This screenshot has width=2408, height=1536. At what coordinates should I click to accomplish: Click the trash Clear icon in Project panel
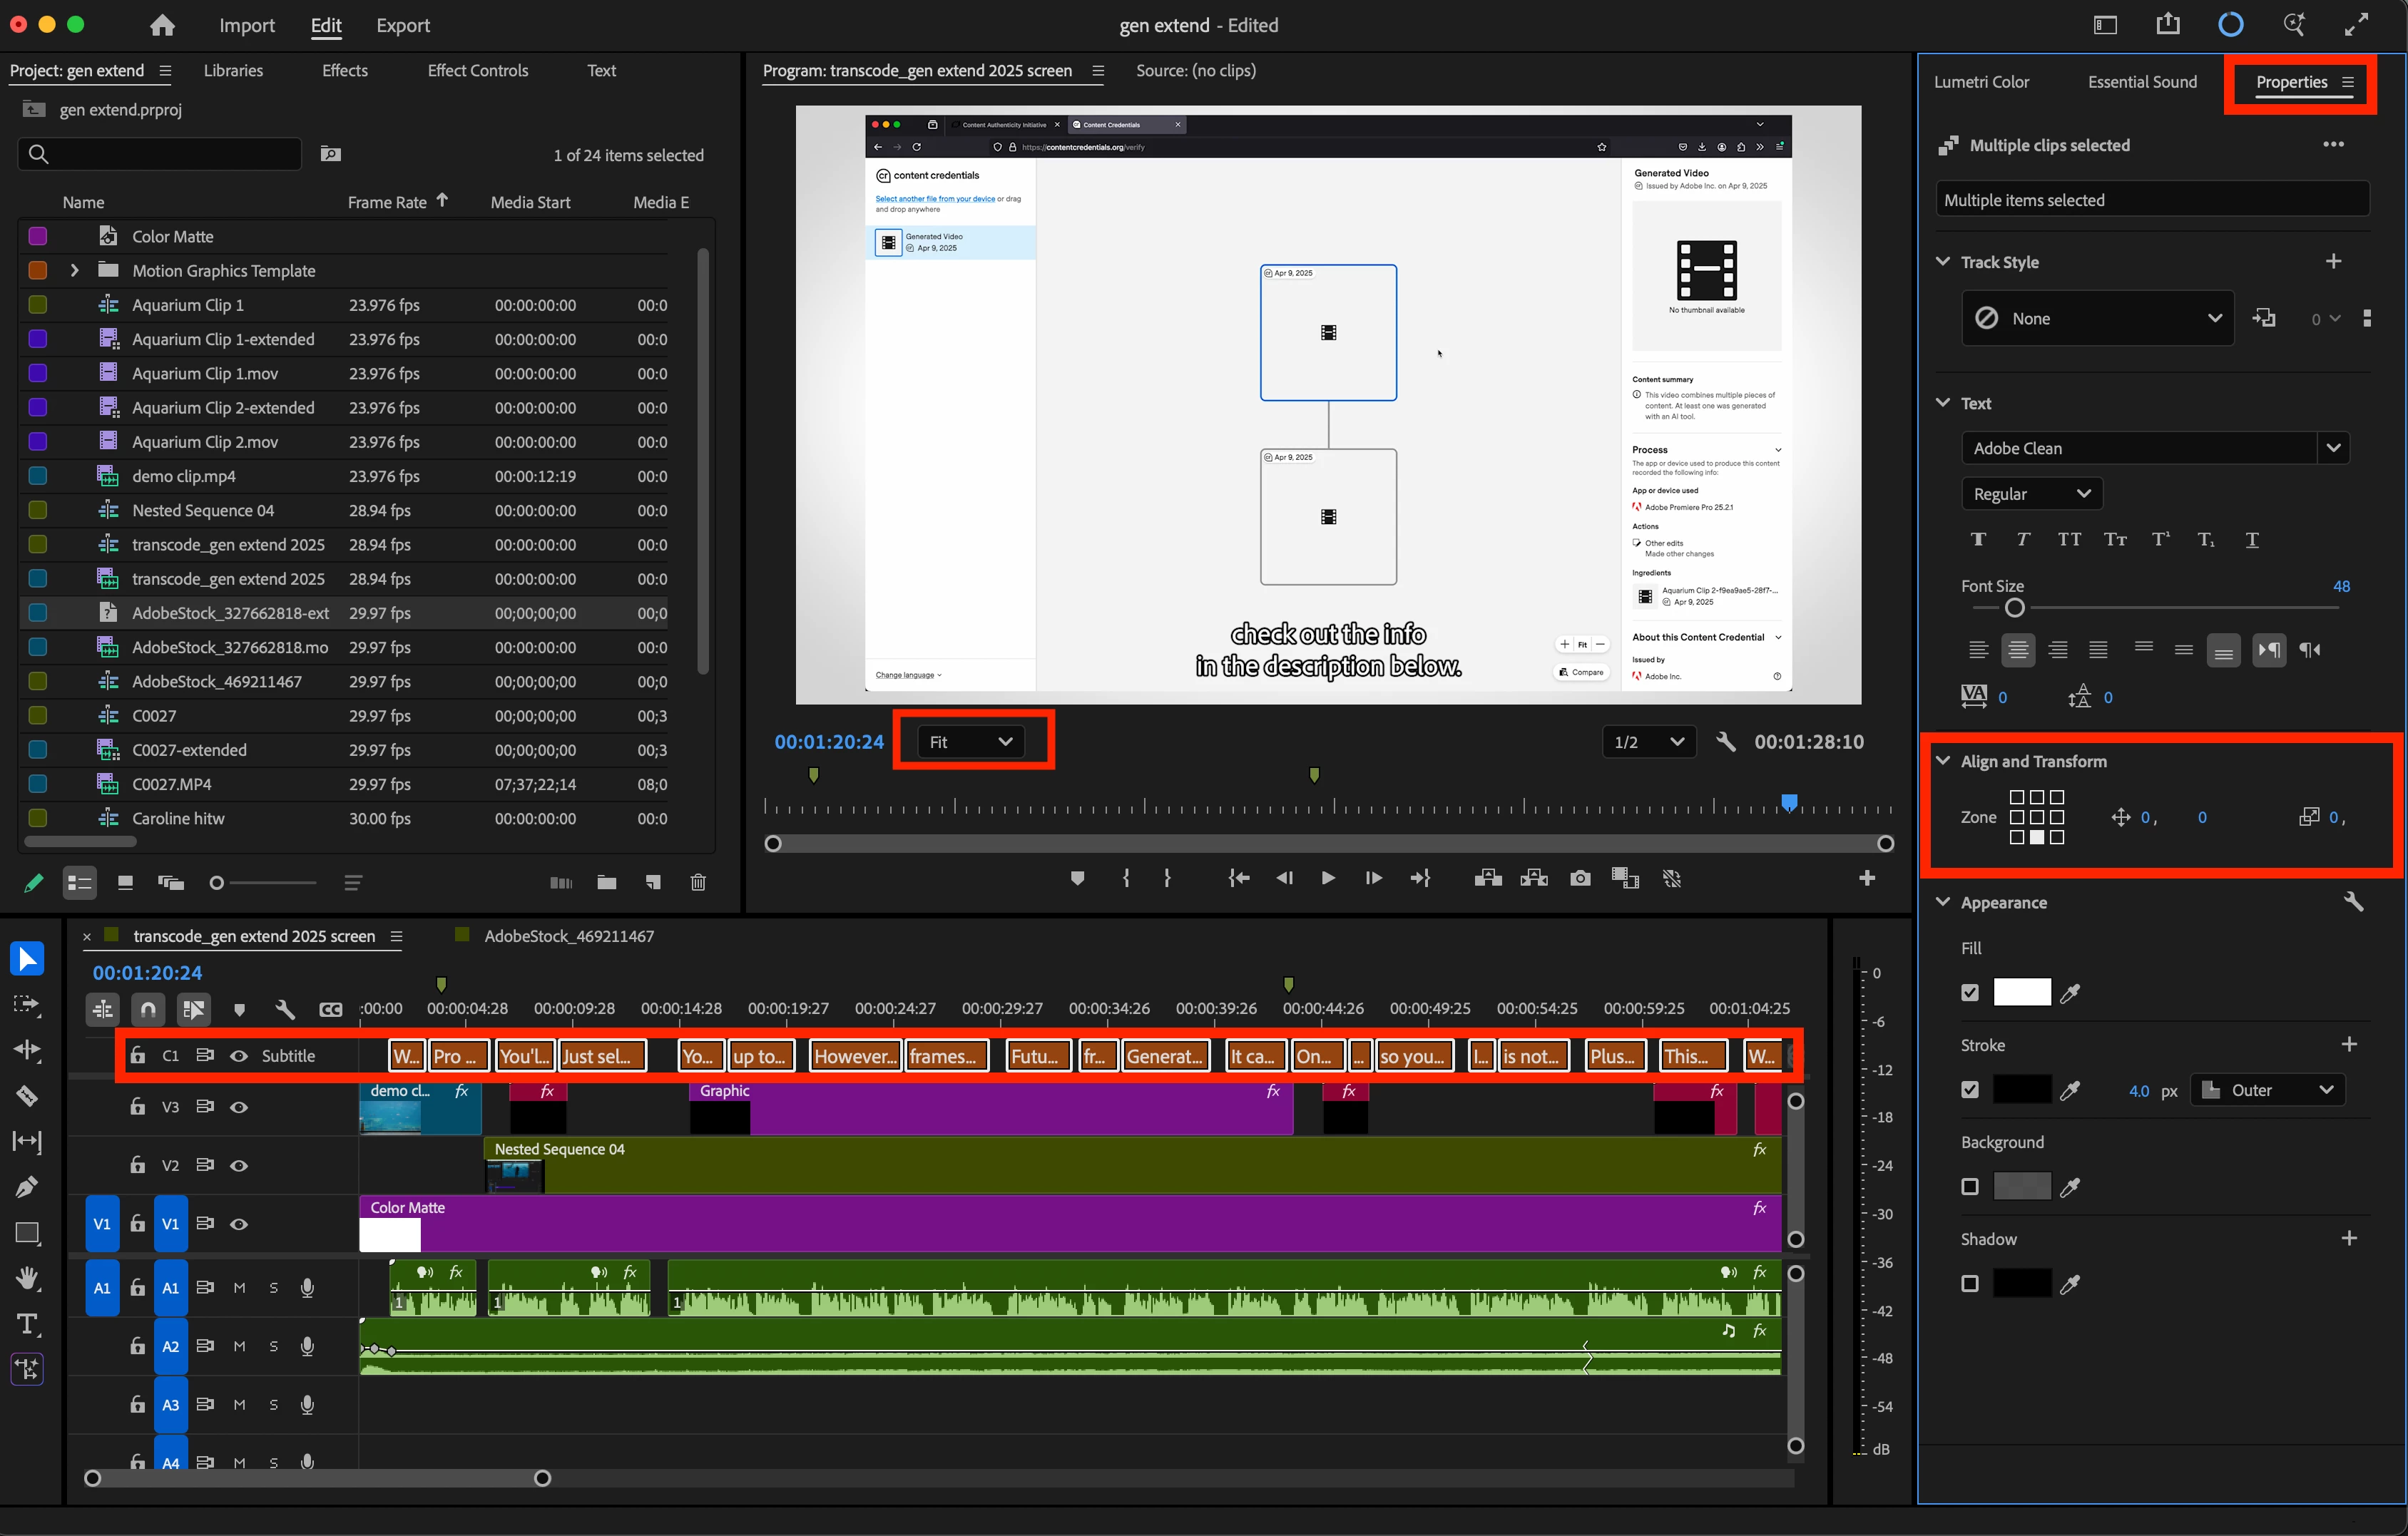(x=698, y=882)
